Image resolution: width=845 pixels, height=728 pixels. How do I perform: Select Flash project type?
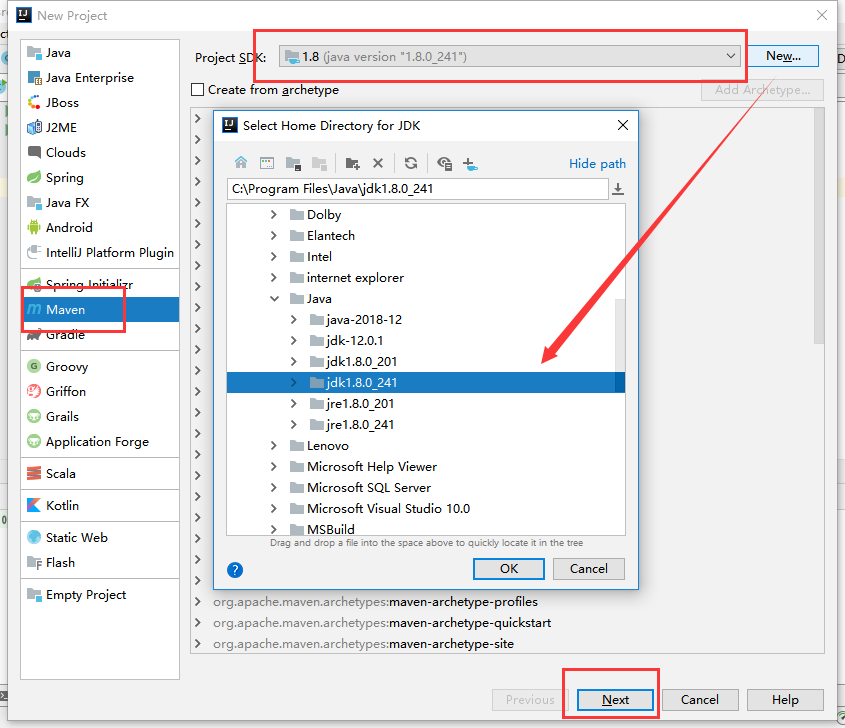100,563
